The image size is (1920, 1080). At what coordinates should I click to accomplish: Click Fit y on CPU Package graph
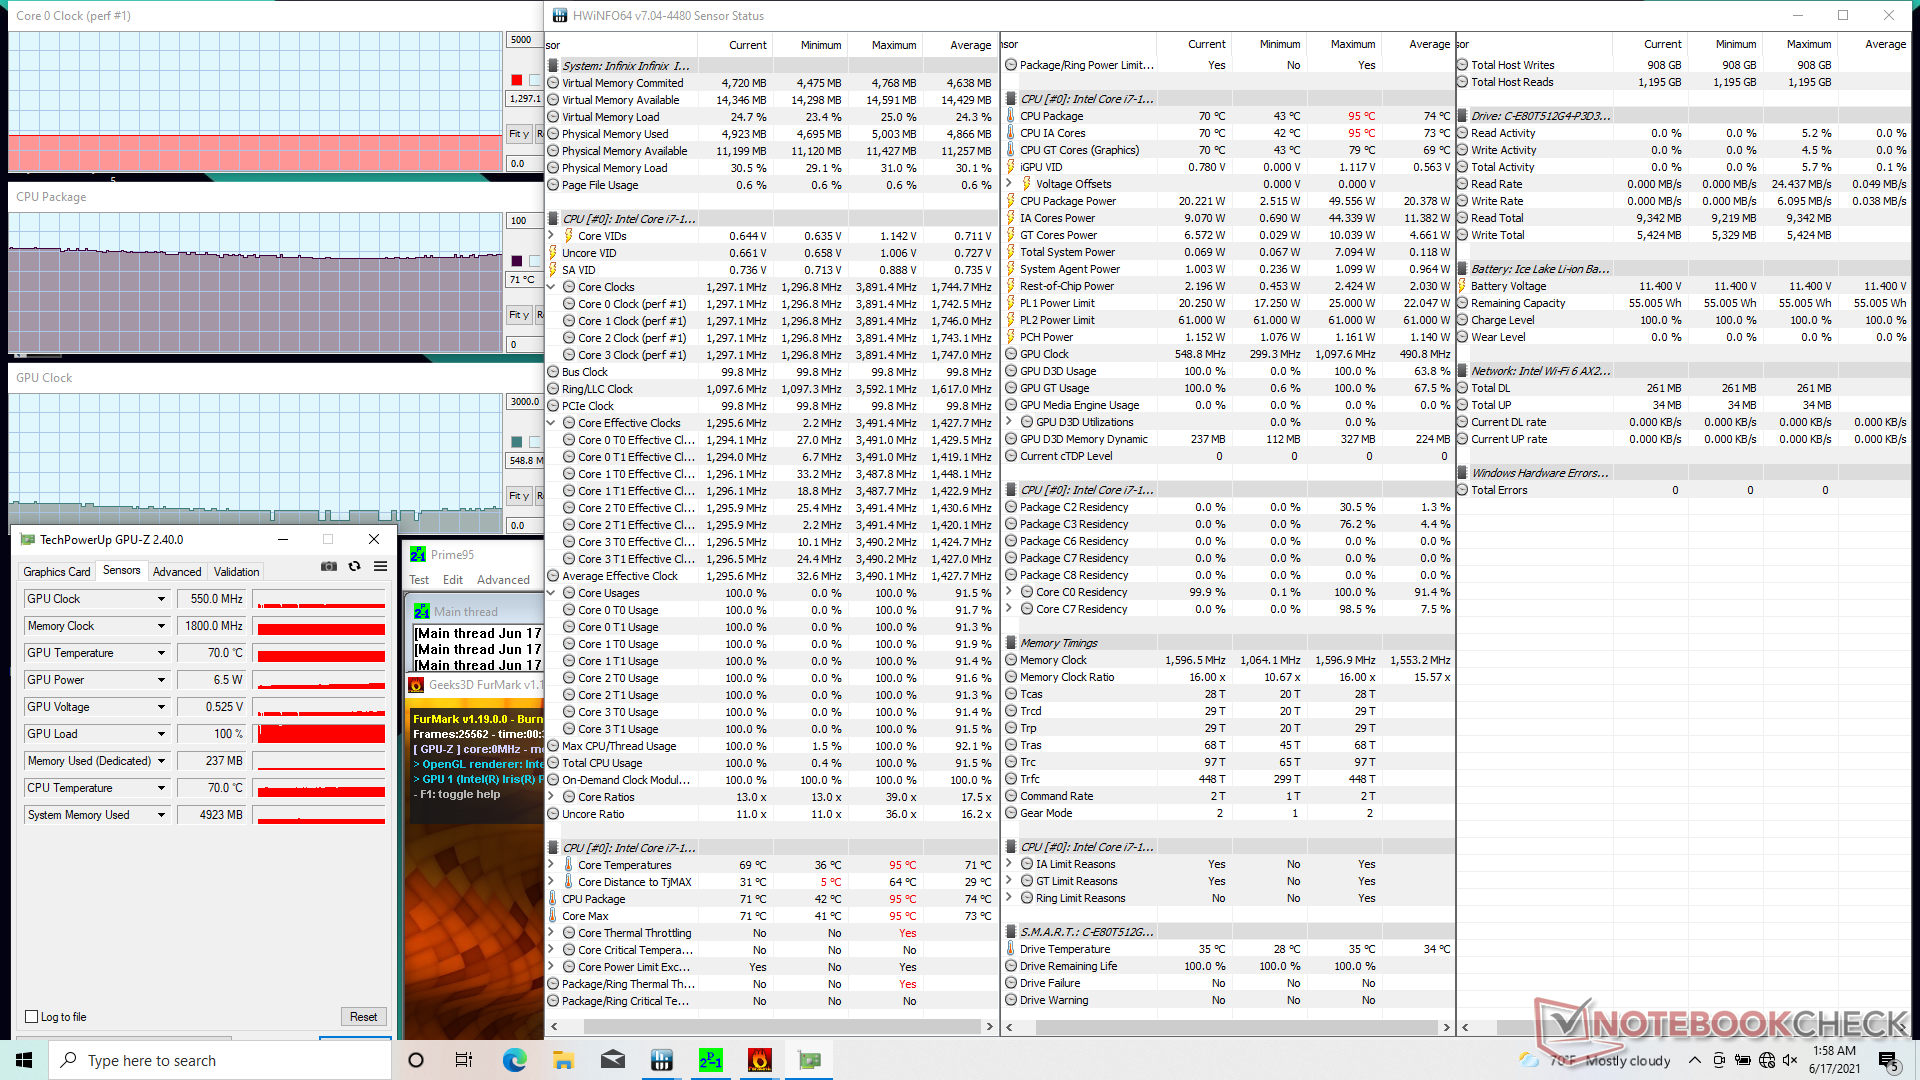point(519,315)
